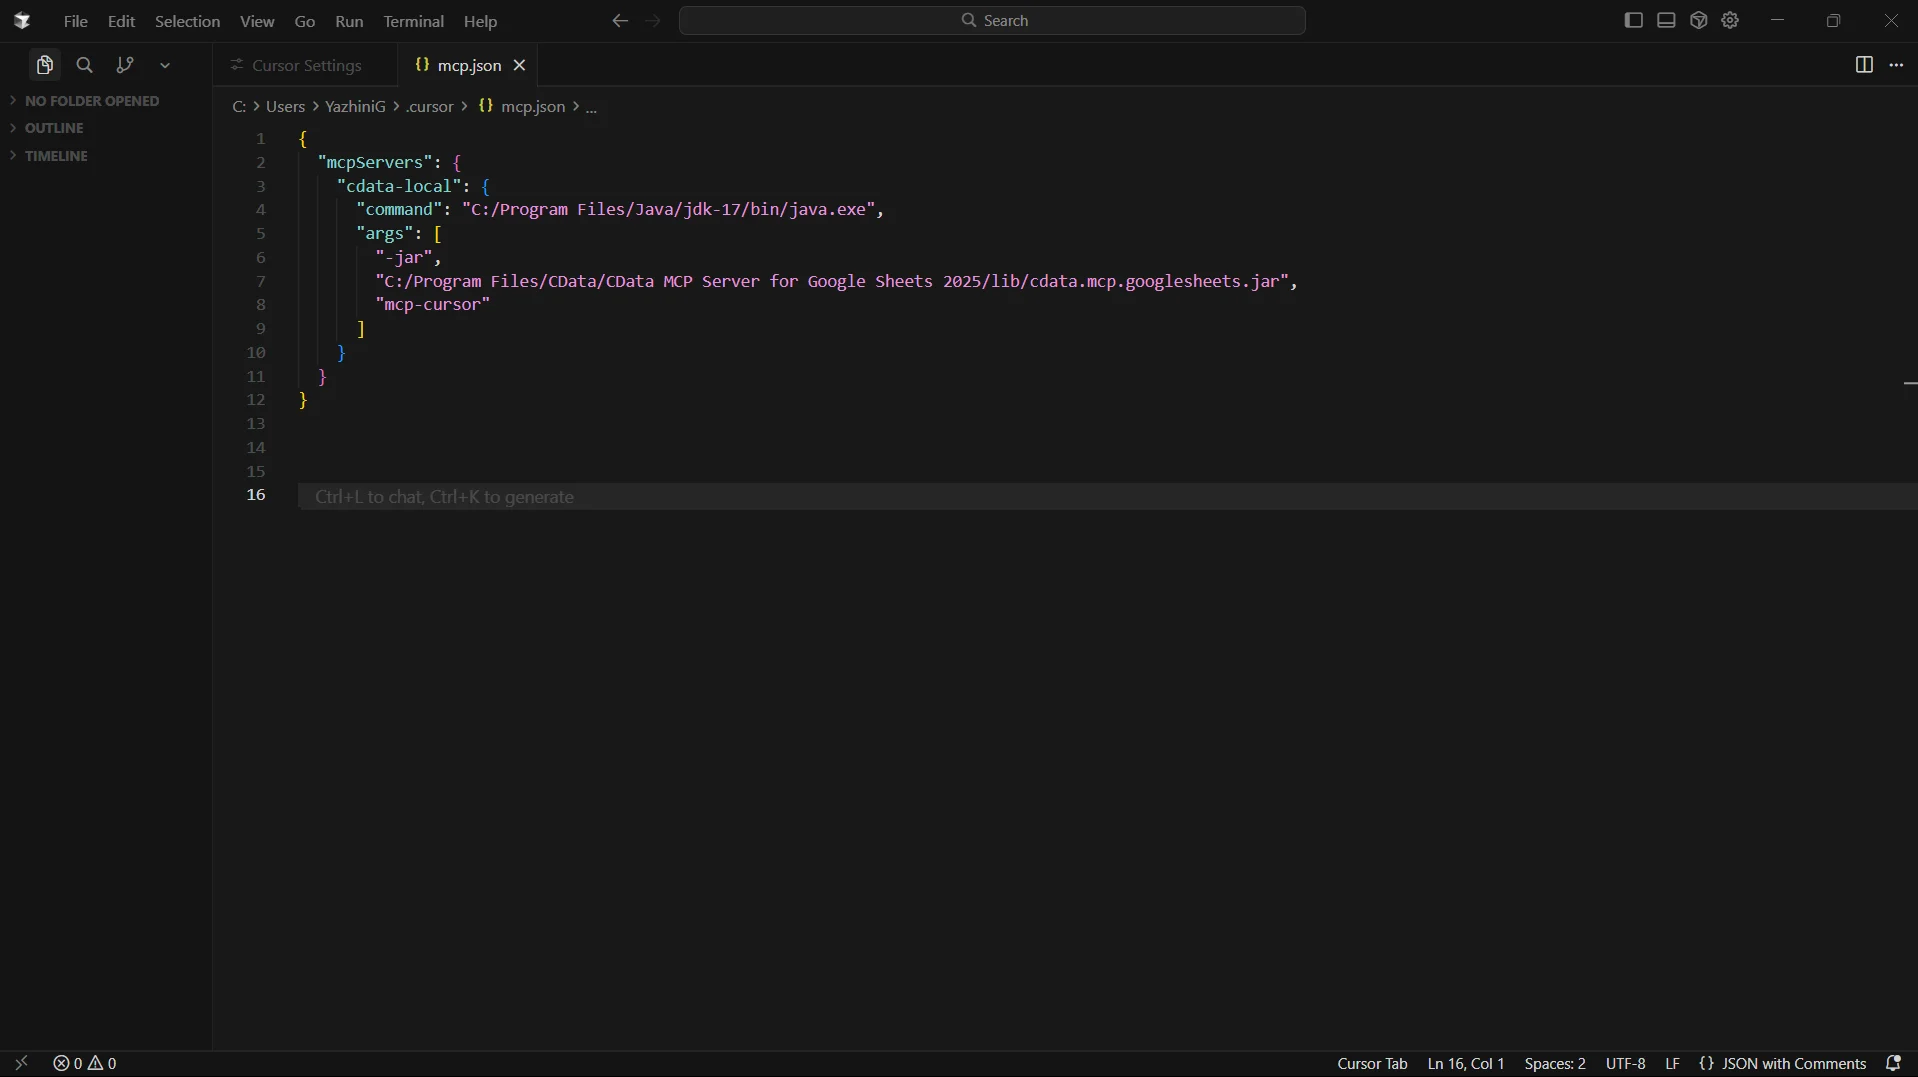Click Spaces: 2 indentation setting

tap(1554, 1063)
